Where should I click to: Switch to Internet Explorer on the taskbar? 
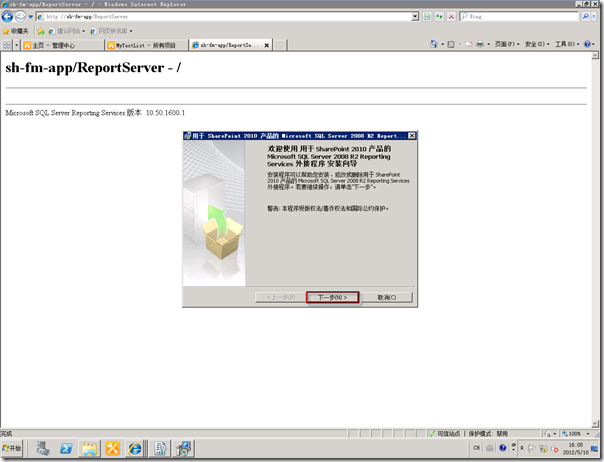click(x=135, y=449)
